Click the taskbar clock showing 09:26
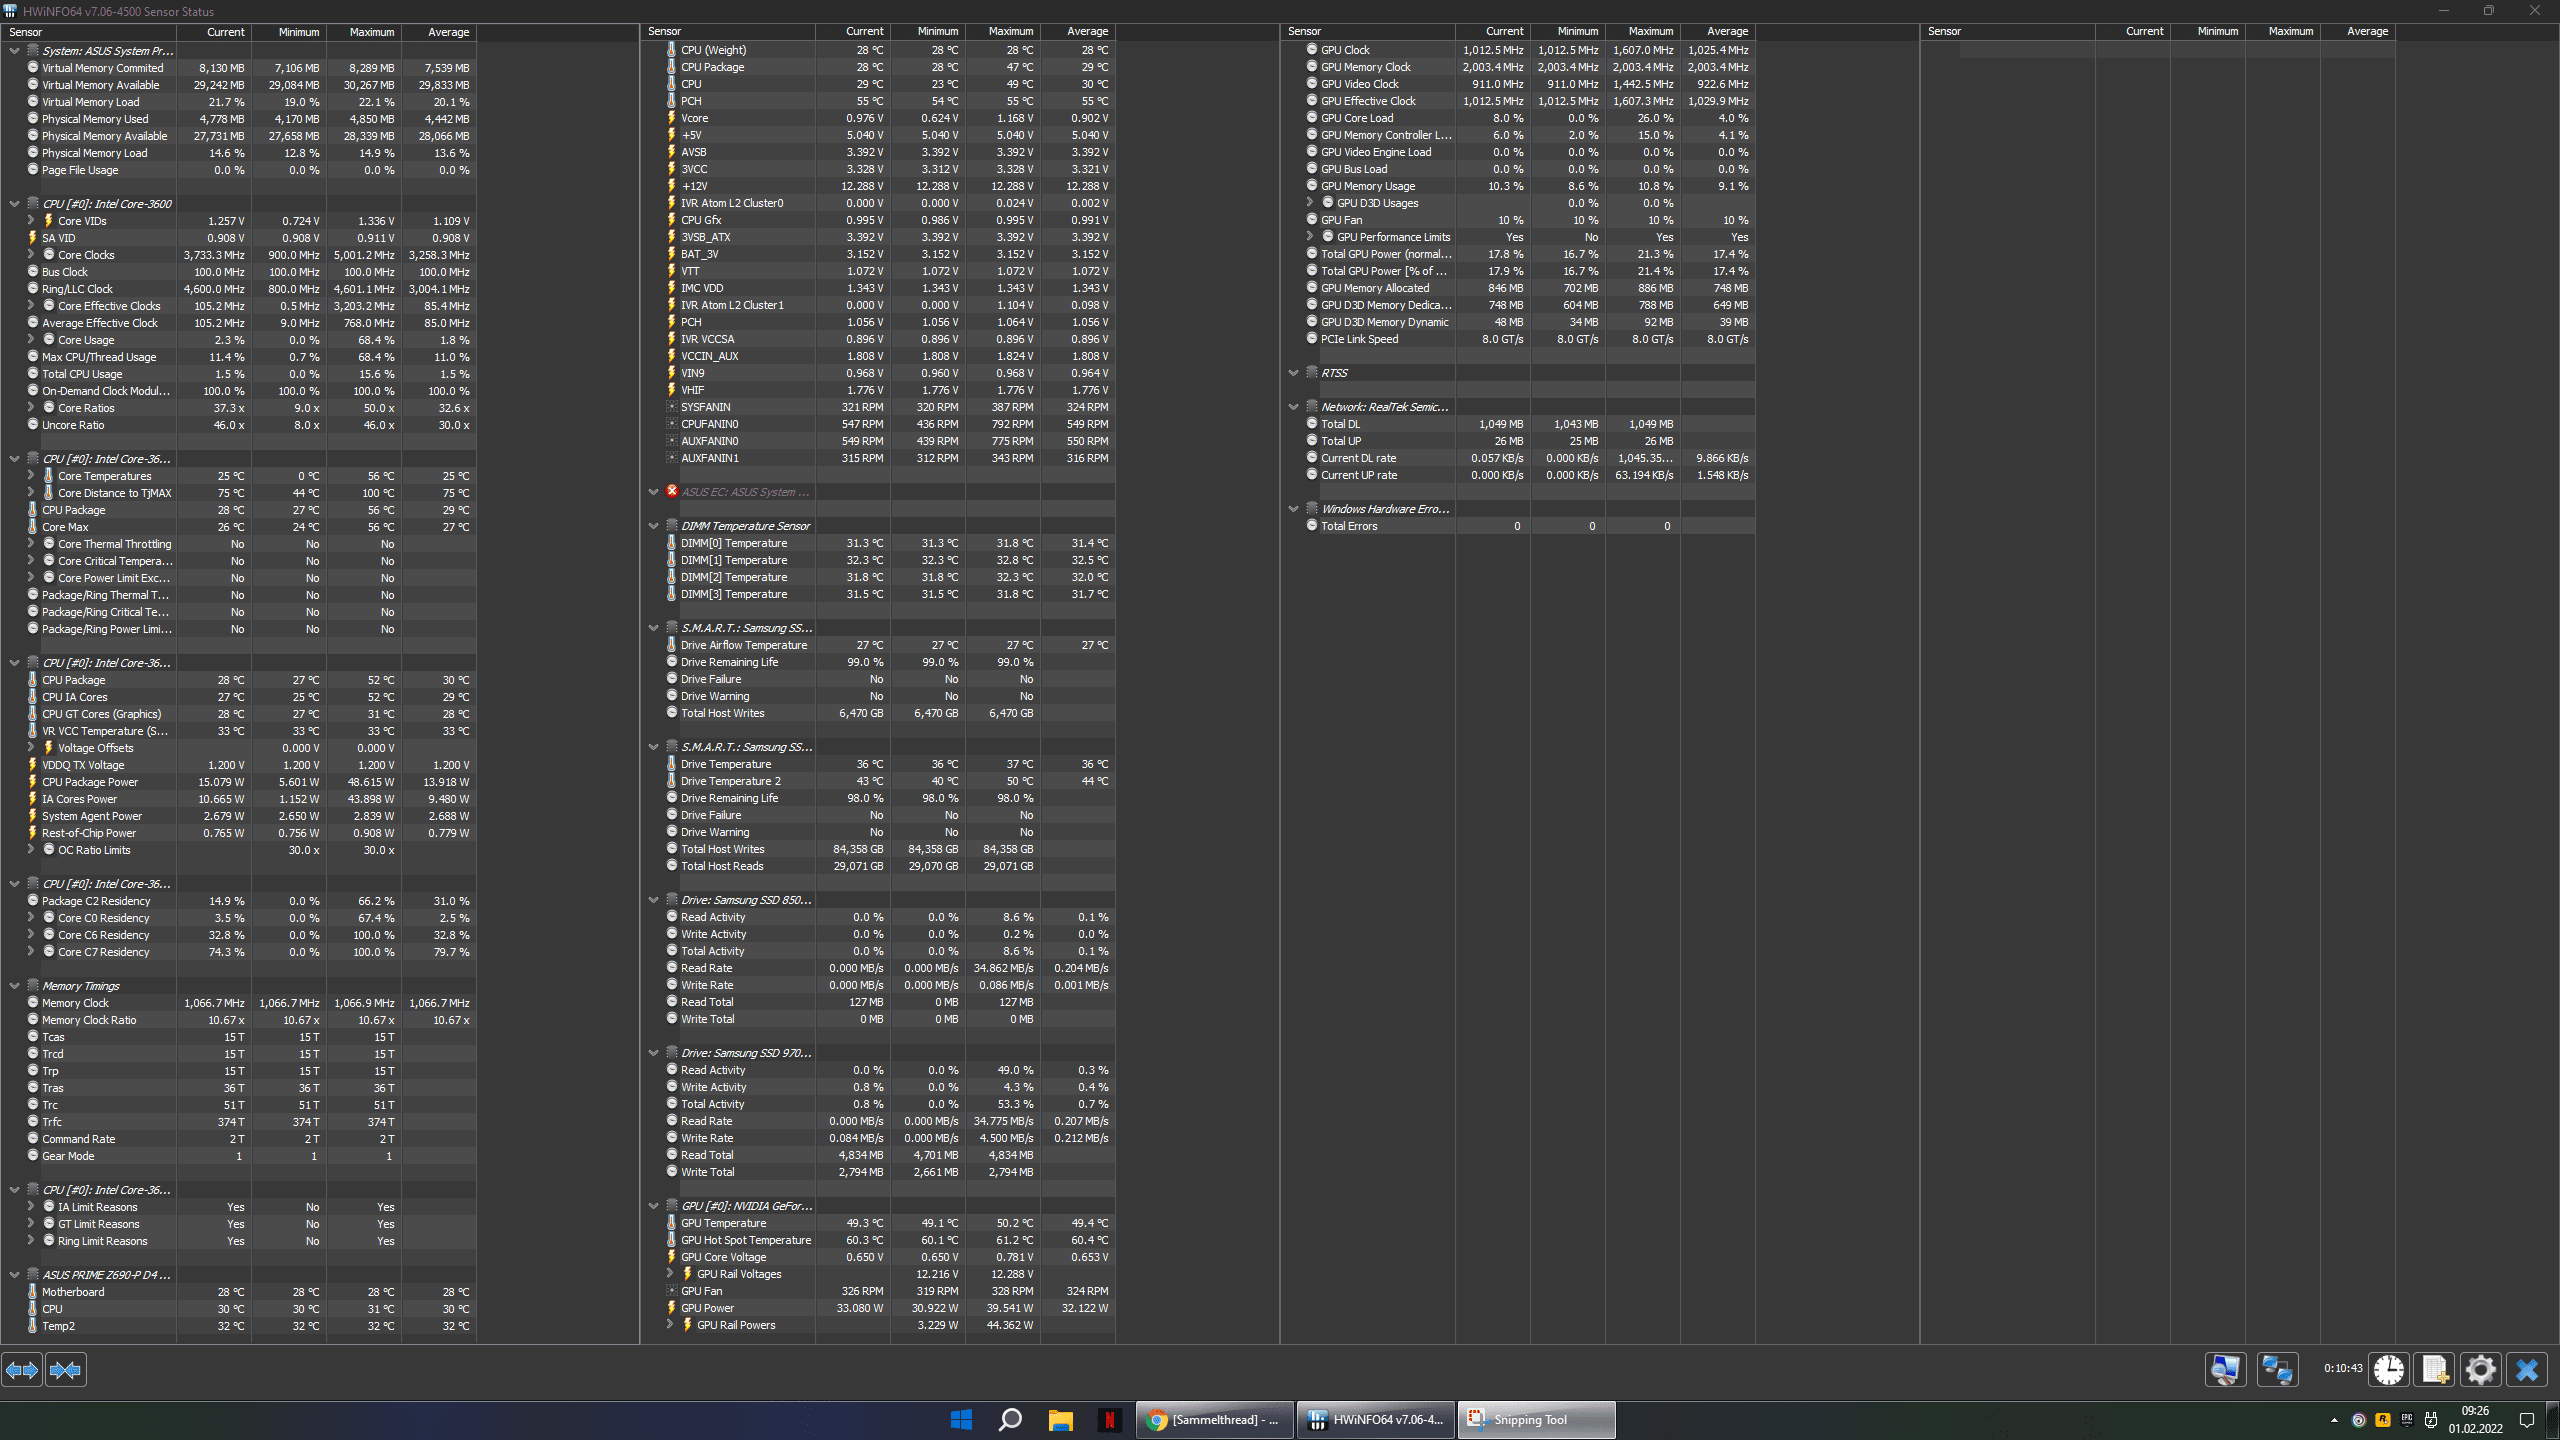This screenshot has width=2560, height=1440. tap(2476, 1420)
